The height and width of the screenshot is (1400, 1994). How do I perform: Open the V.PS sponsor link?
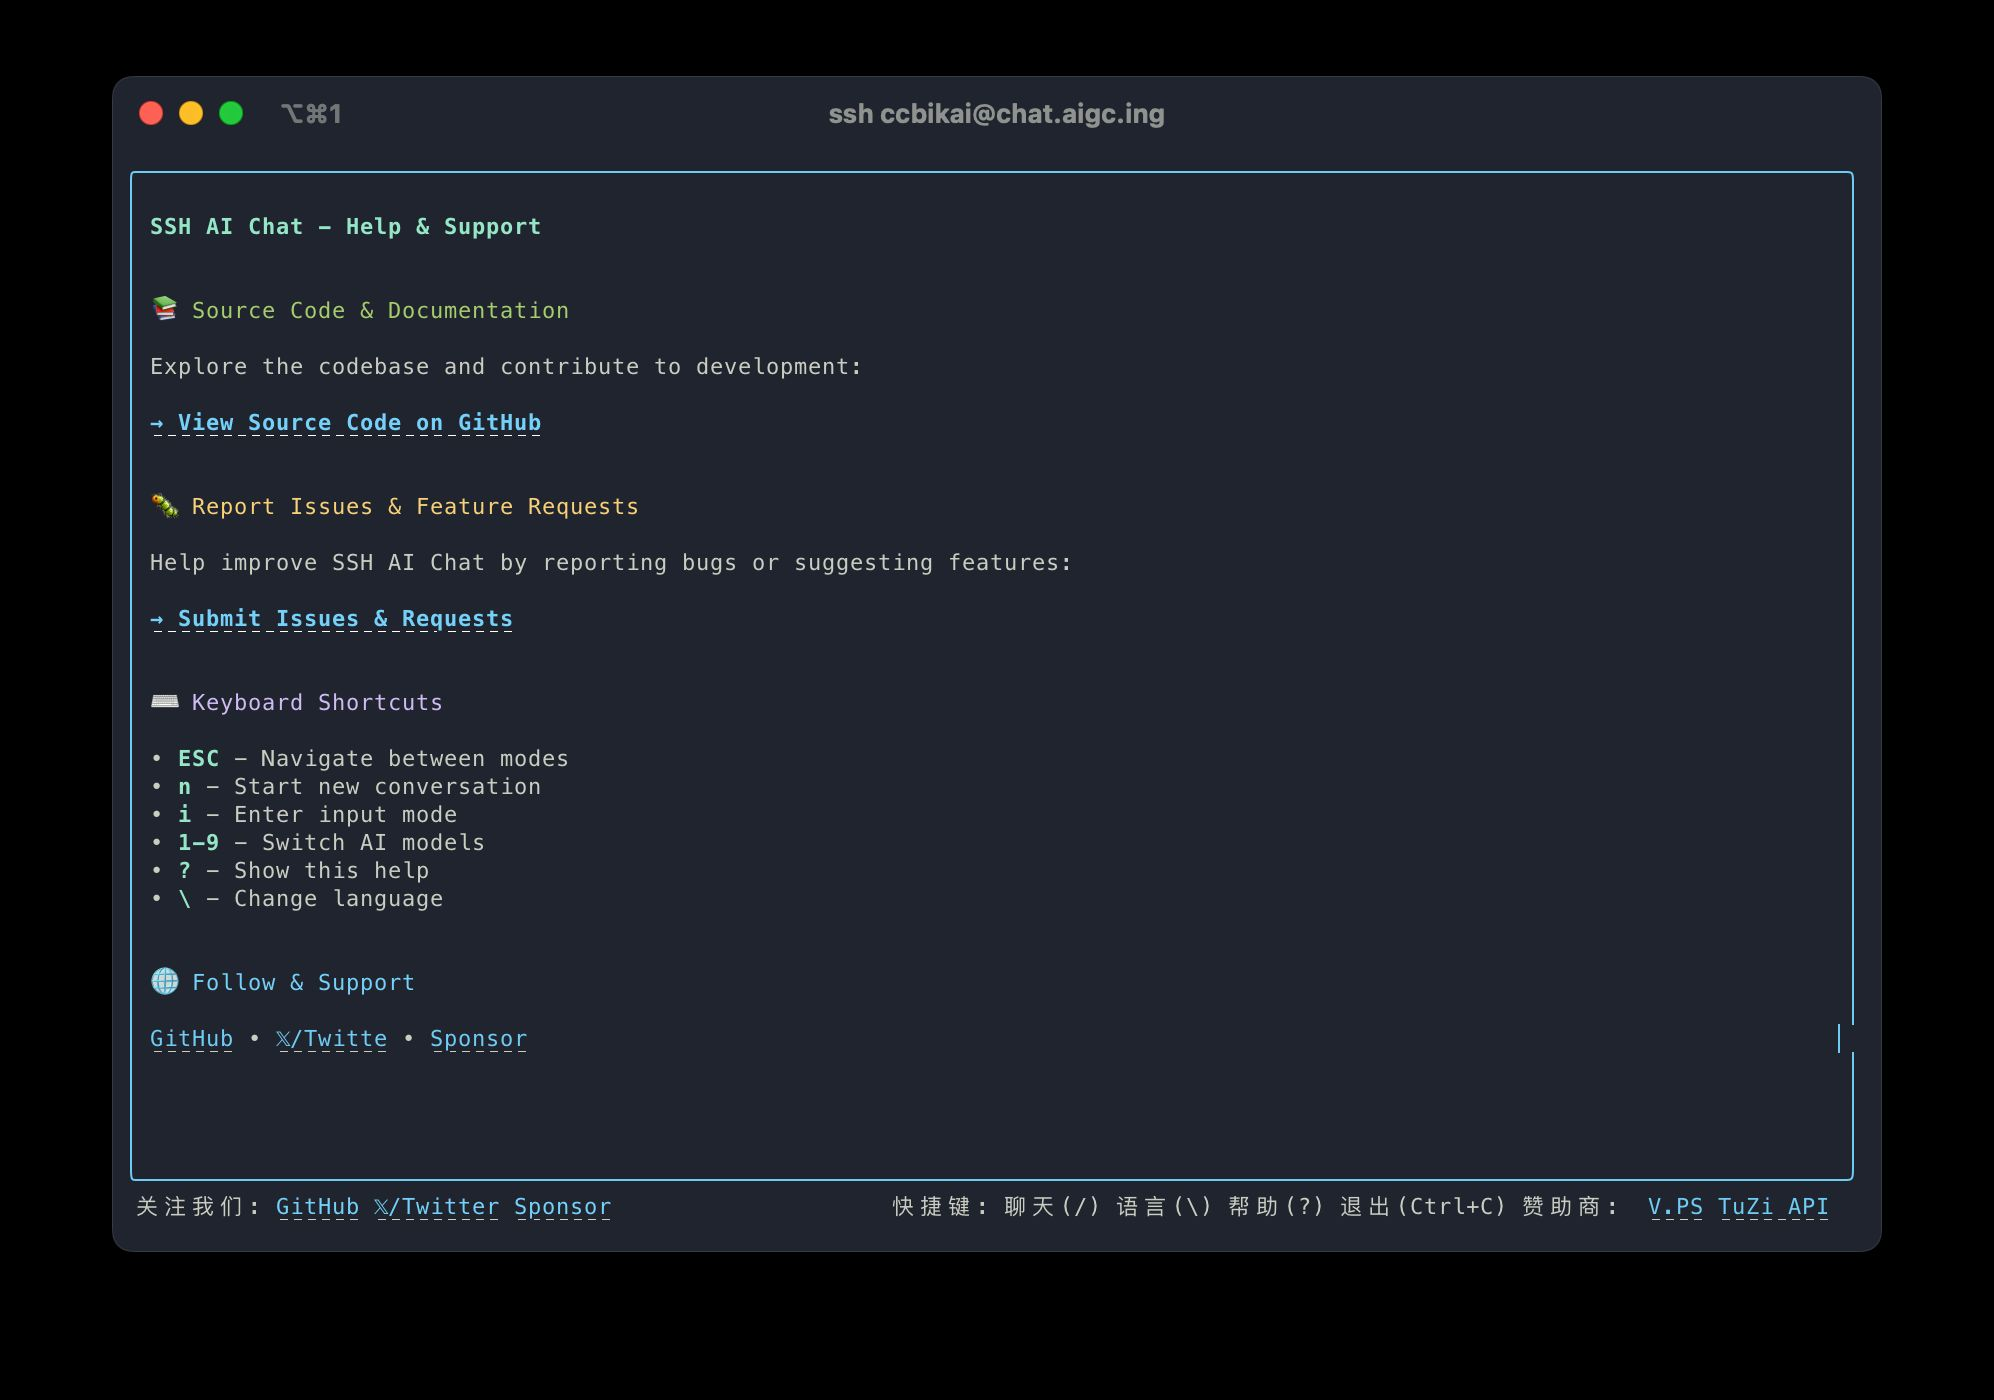point(1675,1207)
